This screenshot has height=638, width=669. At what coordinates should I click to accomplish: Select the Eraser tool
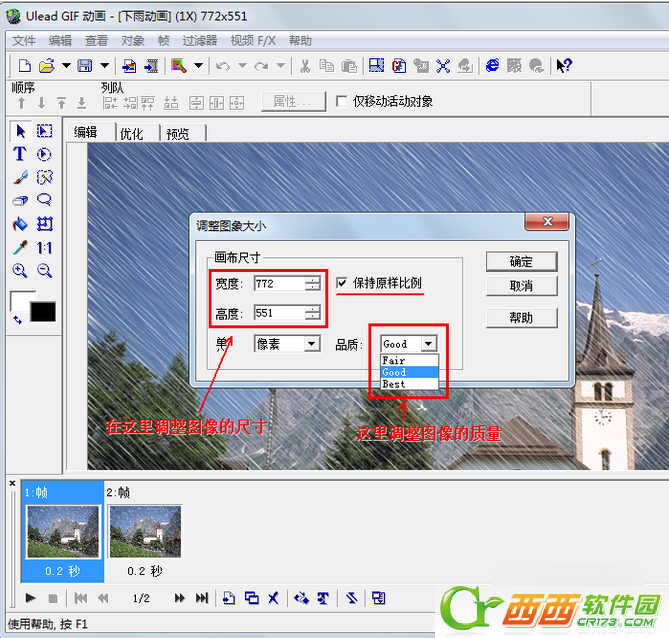[20, 200]
